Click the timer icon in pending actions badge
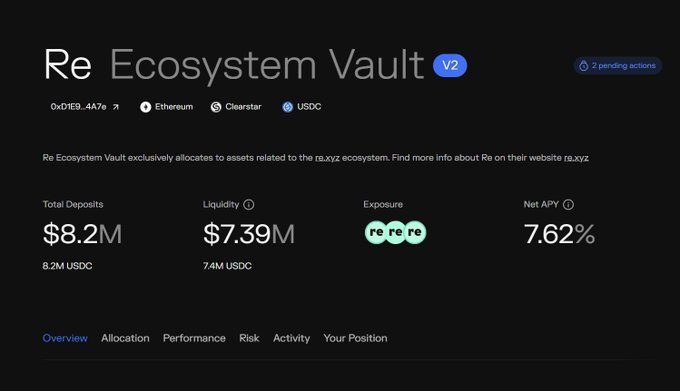This screenshot has width=680, height=391. click(x=584, y=66)
